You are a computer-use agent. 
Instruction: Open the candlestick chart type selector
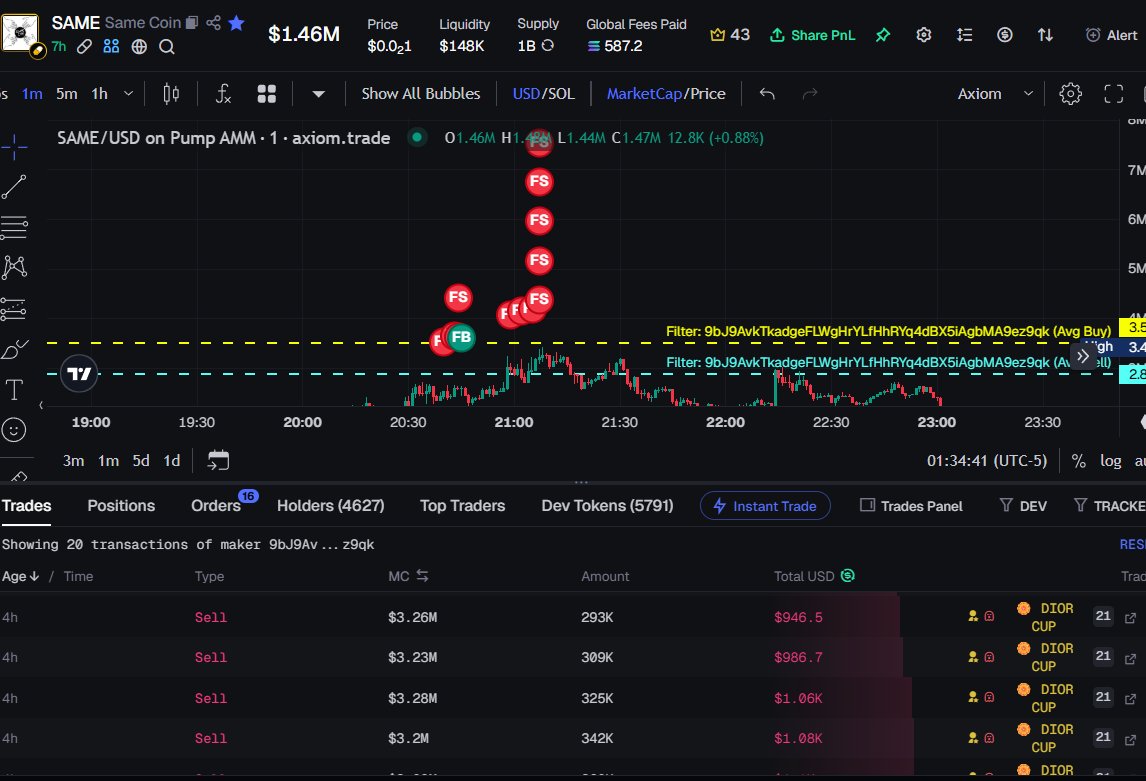tap(171, 94)
